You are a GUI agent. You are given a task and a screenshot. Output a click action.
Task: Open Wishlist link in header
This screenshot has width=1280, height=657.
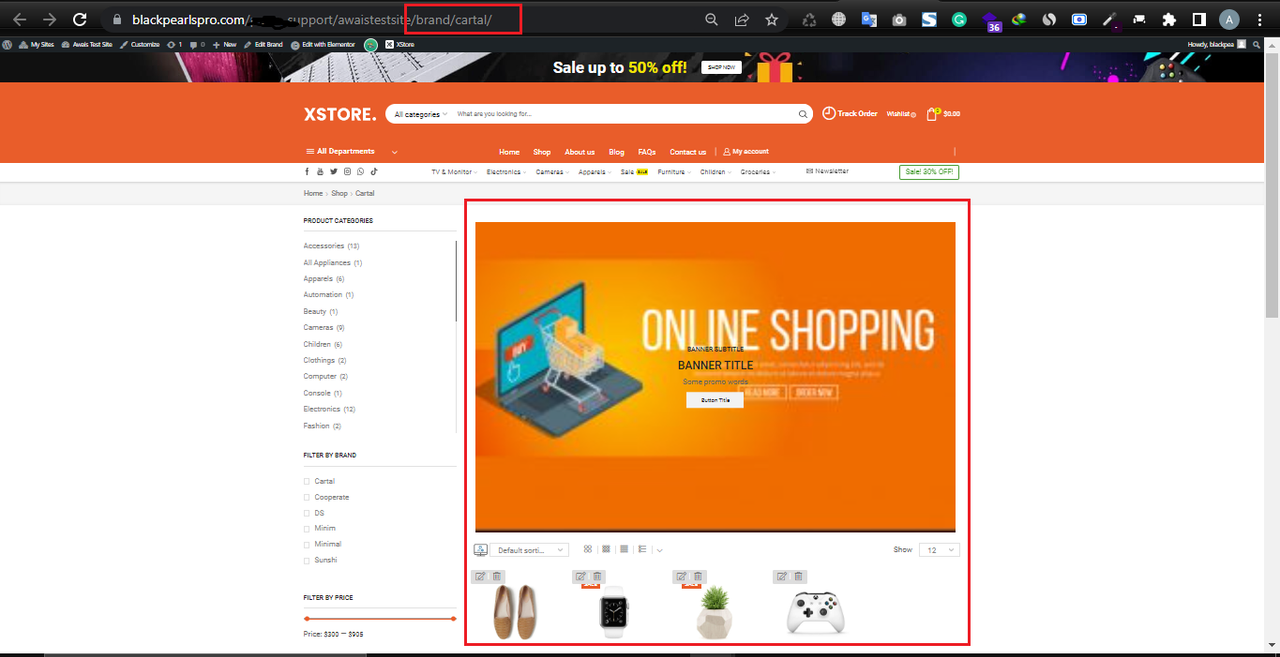901,114
